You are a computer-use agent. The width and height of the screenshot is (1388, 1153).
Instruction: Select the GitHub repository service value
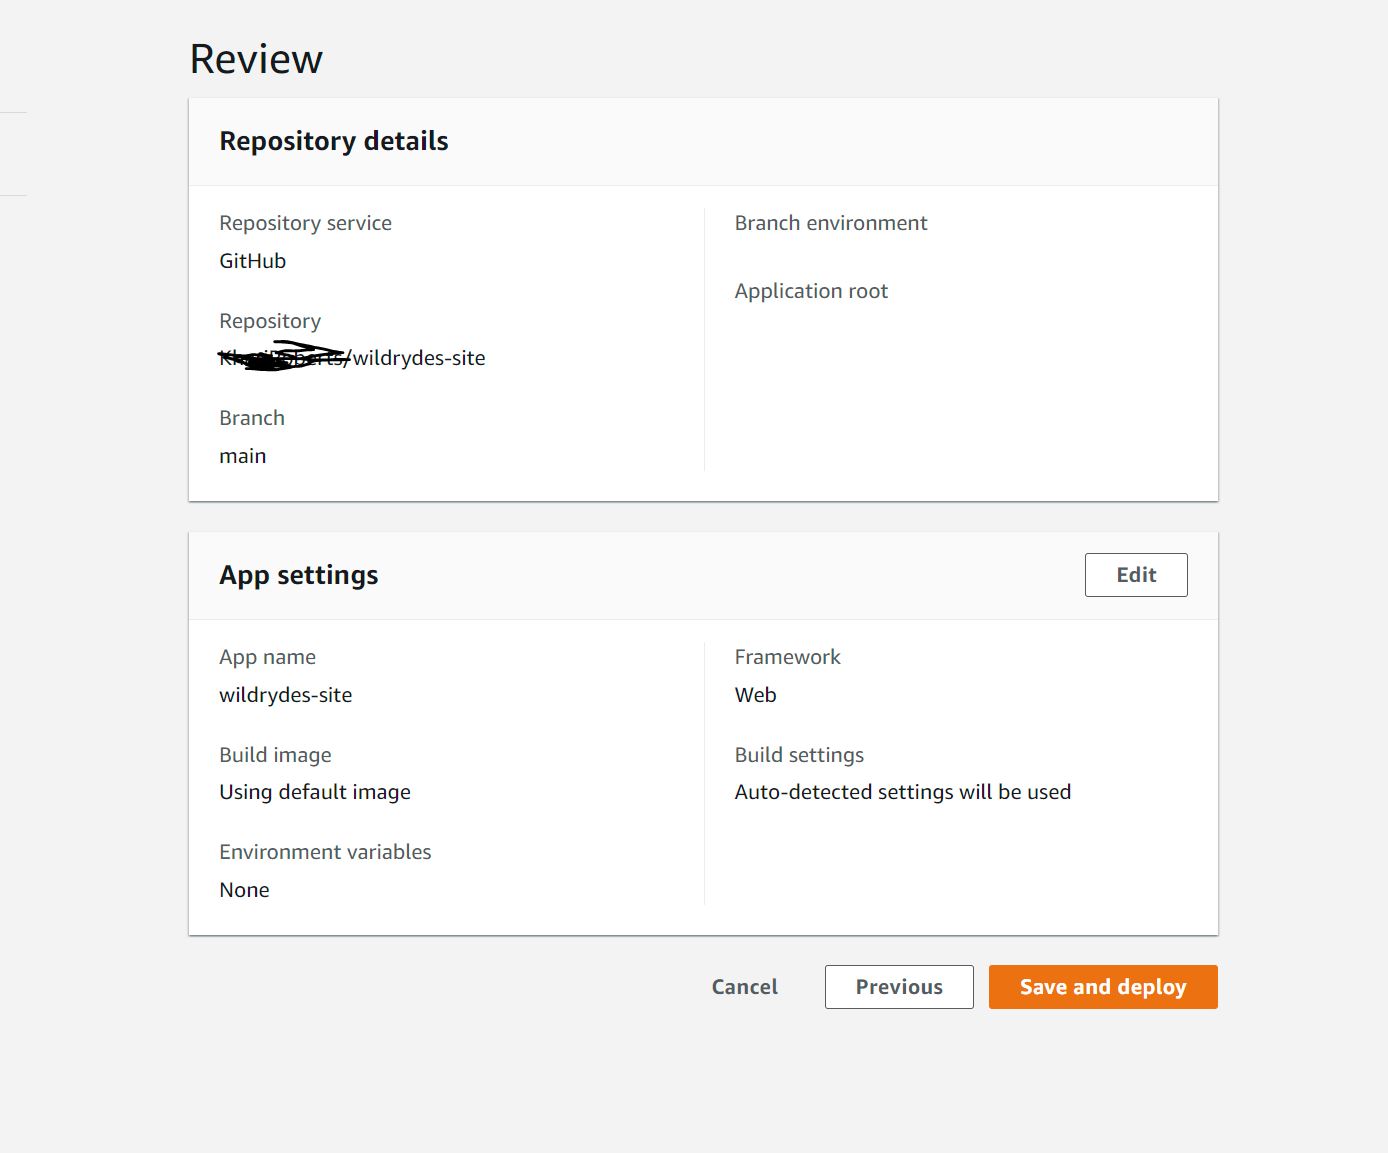[x=252, y=260]
